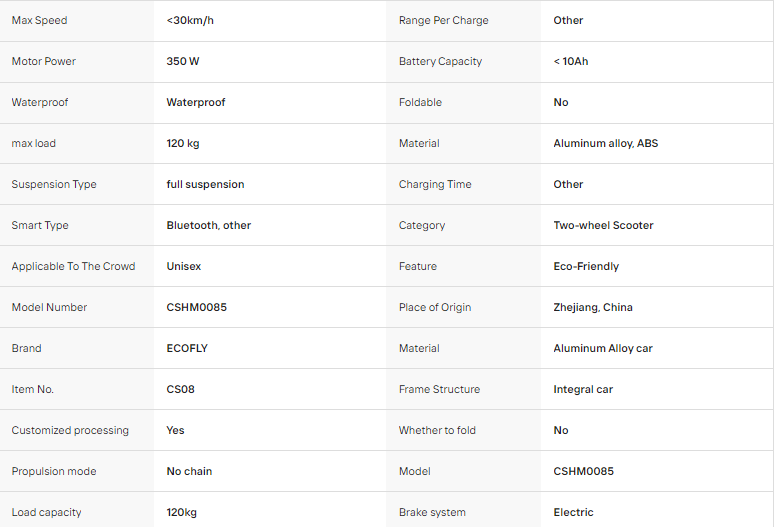Select the Battery Capacity label

tap(440, 61)
